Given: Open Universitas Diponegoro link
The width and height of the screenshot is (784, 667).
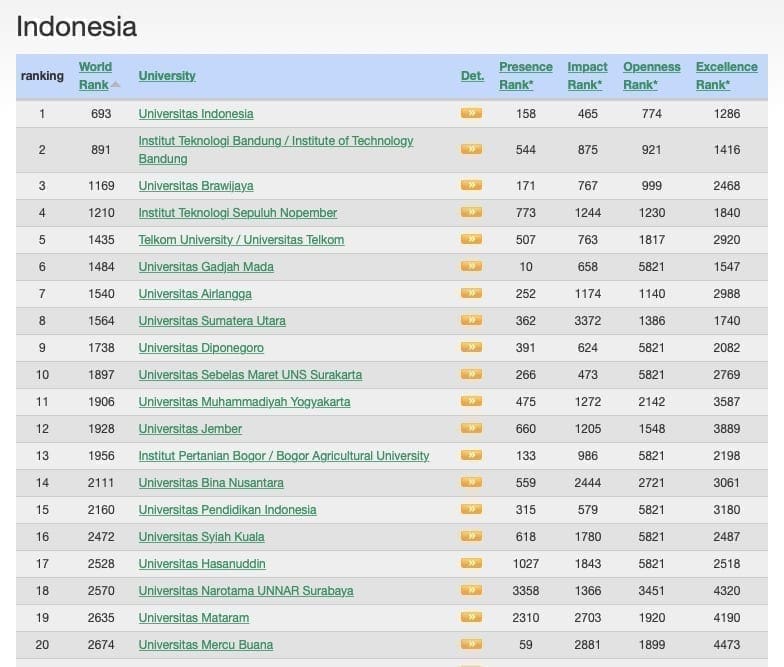Looking at the screenshot, I should (201, 348).
